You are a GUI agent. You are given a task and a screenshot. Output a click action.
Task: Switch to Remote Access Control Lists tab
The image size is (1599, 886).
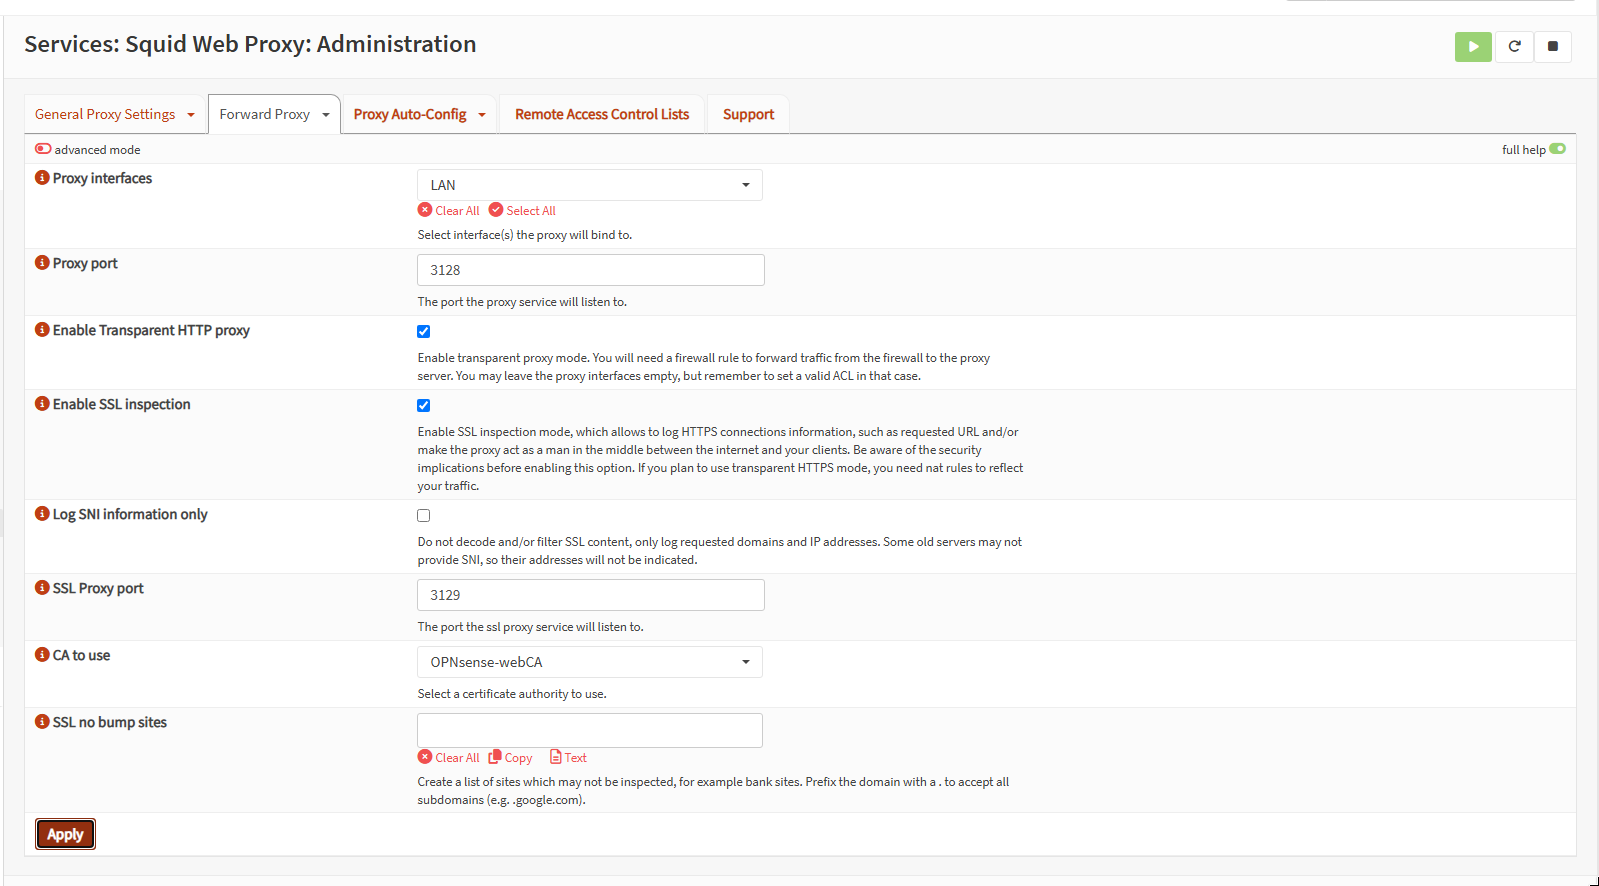coord(602,114)
